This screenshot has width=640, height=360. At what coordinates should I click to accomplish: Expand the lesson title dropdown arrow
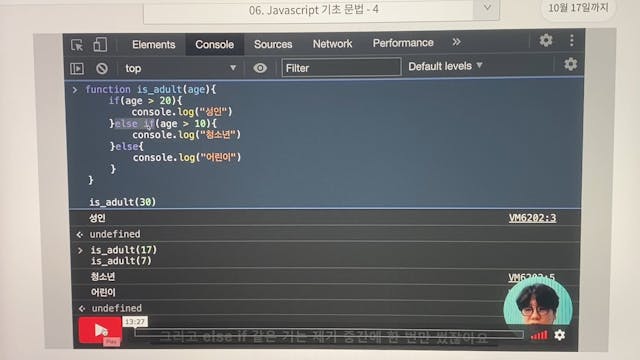click(487, 7)
